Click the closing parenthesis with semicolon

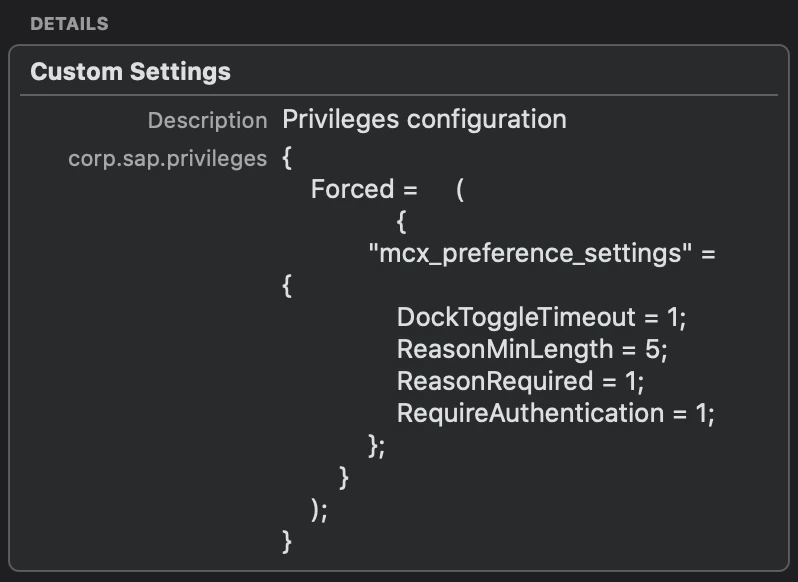click(319, 510)
